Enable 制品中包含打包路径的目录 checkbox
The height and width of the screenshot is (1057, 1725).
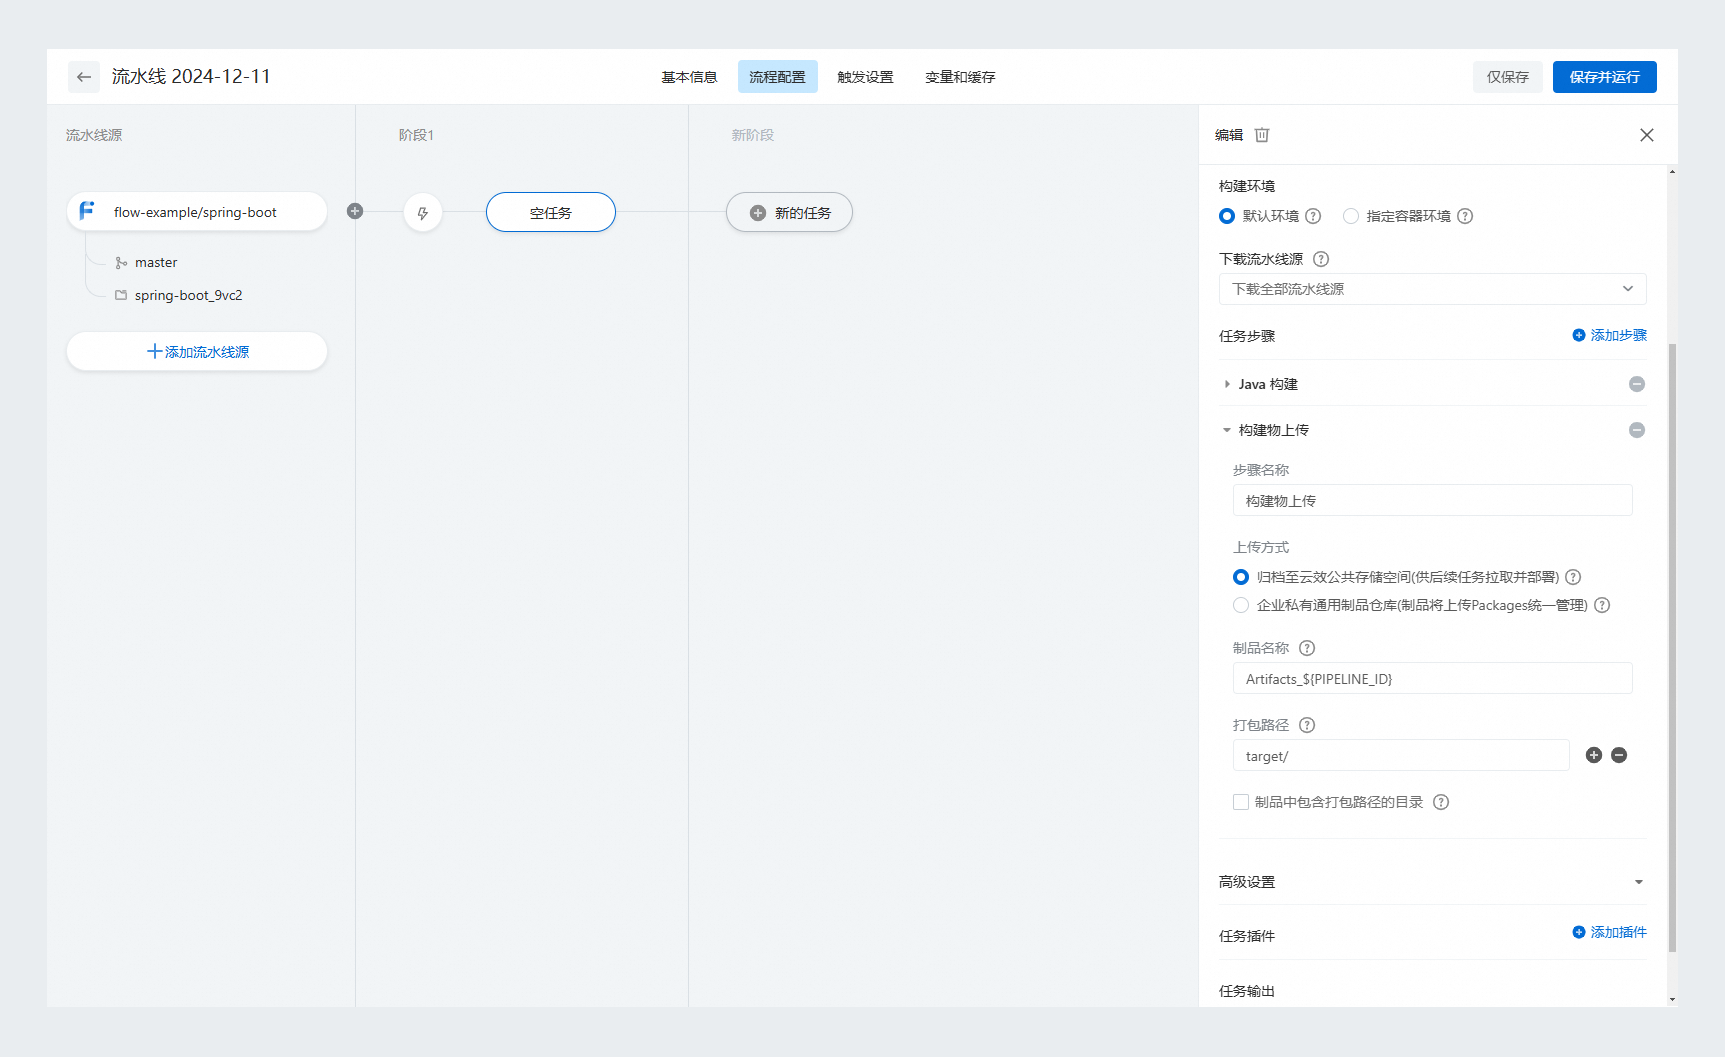tap(1241, 802)
